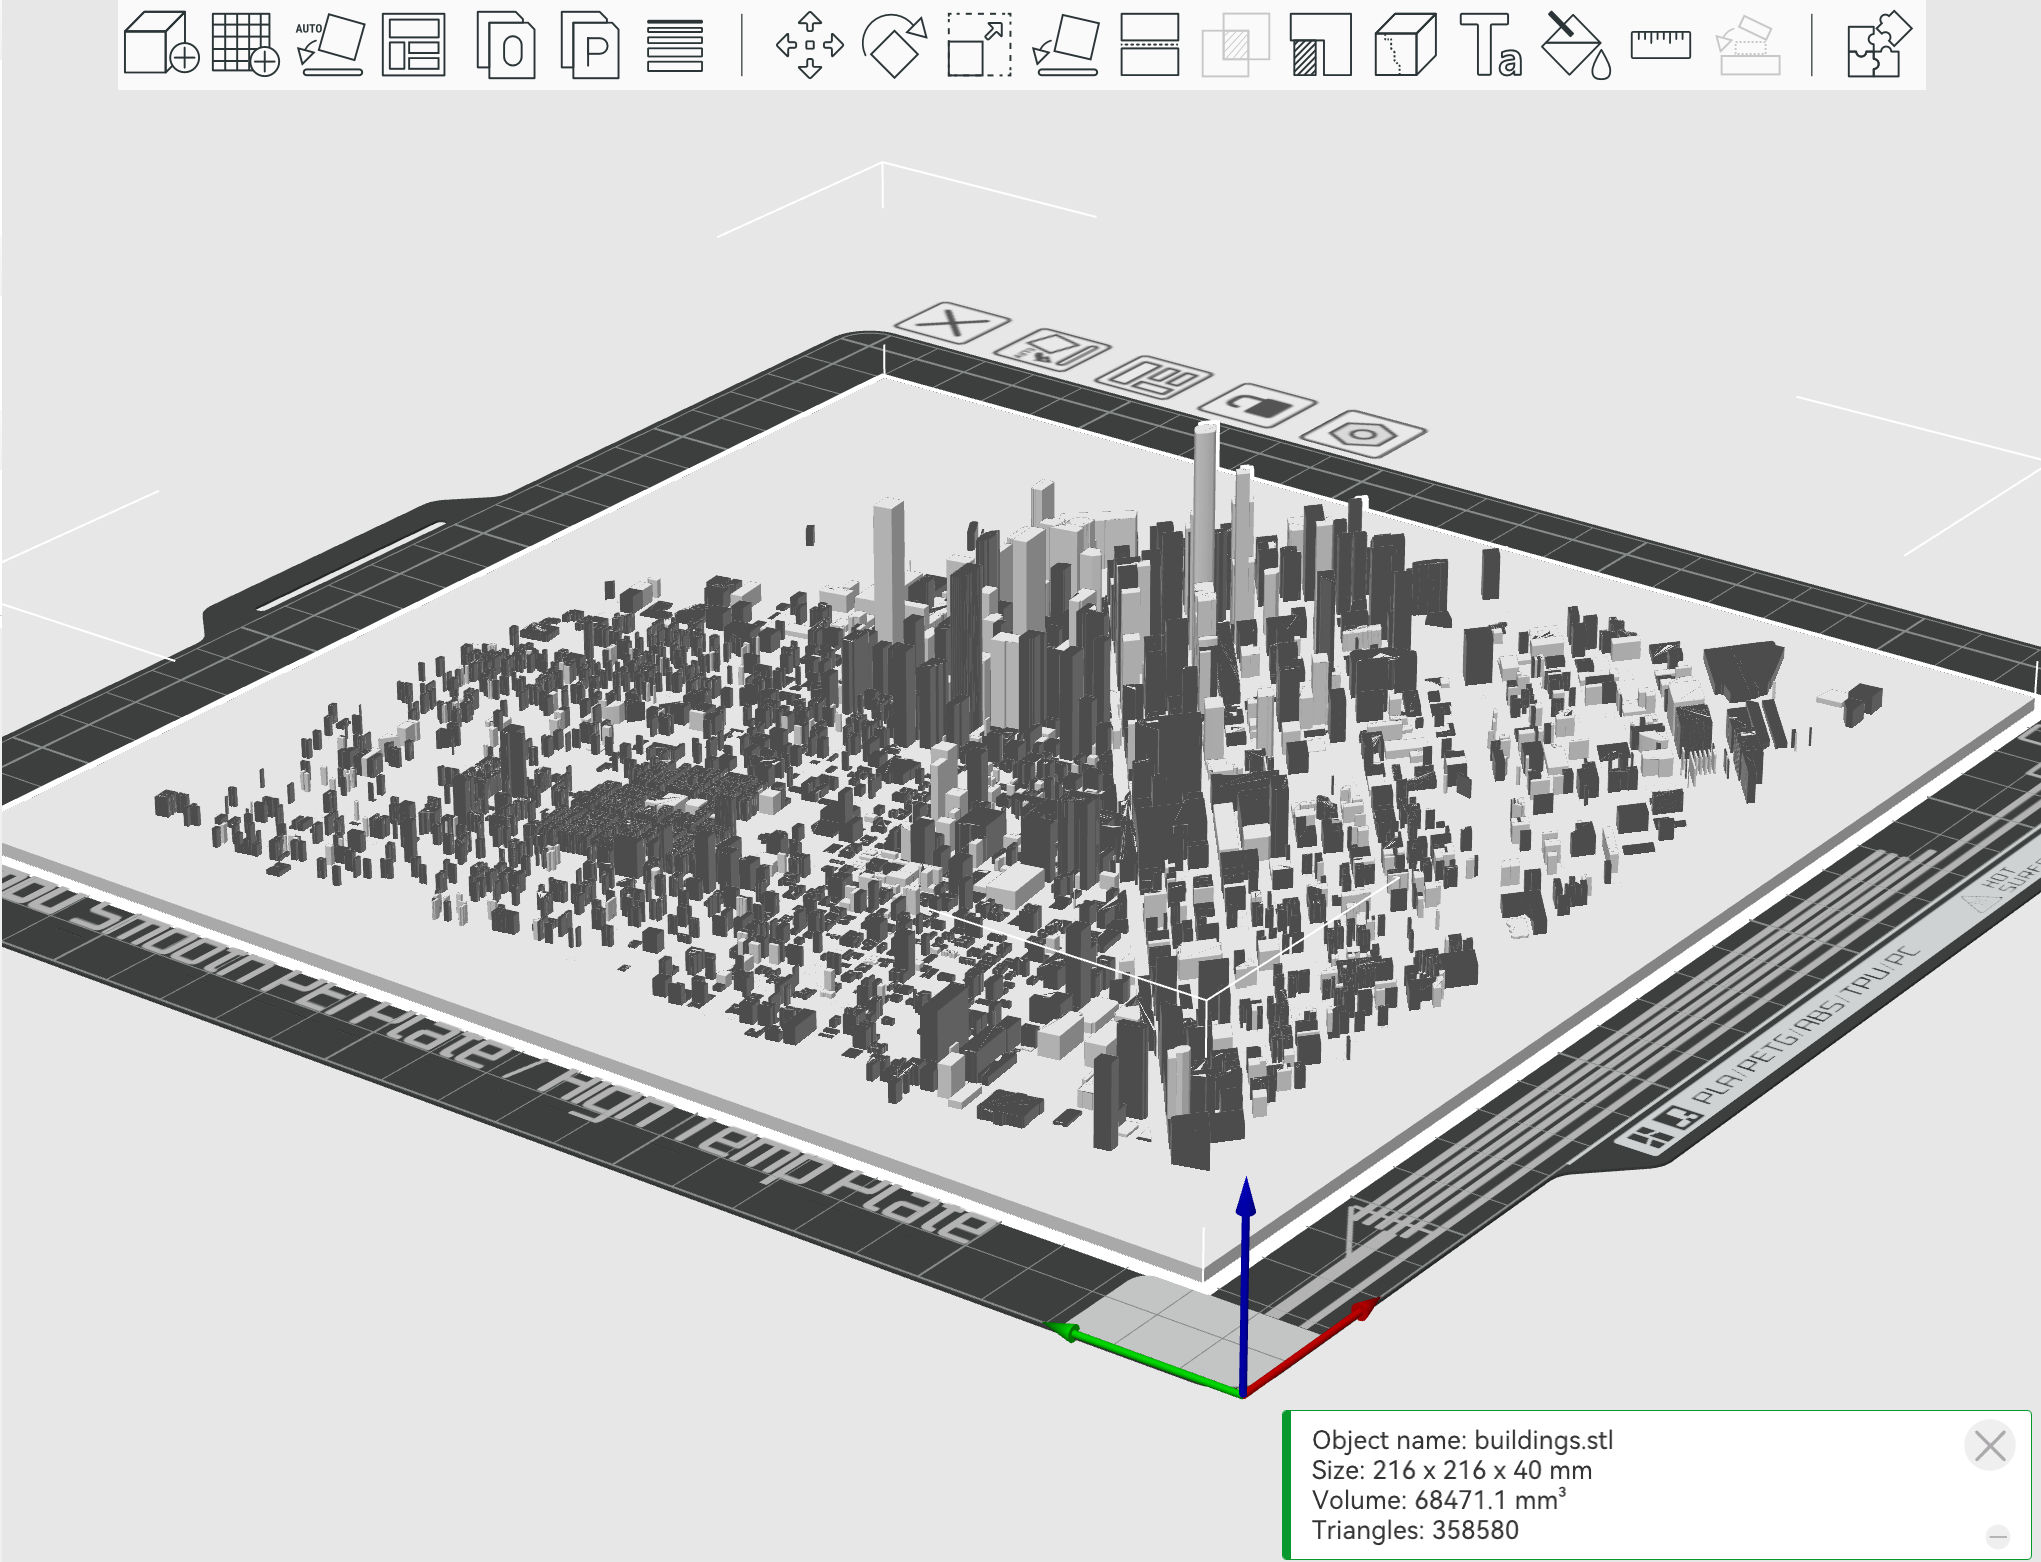The width and height of the screenshot is (2041, 1562).
Task: Switch to Assembly view puzzle icon
Action: coord(1879,45)
